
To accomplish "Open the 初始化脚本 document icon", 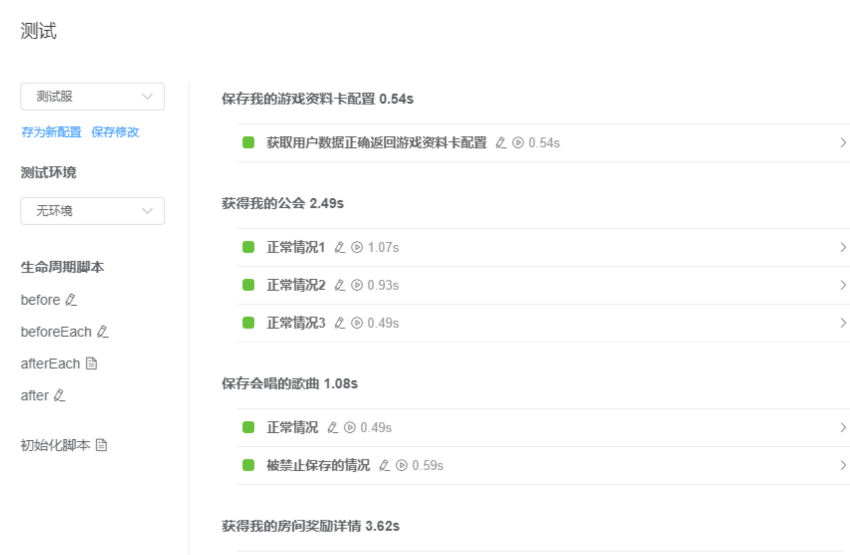I will coord(101,445).
